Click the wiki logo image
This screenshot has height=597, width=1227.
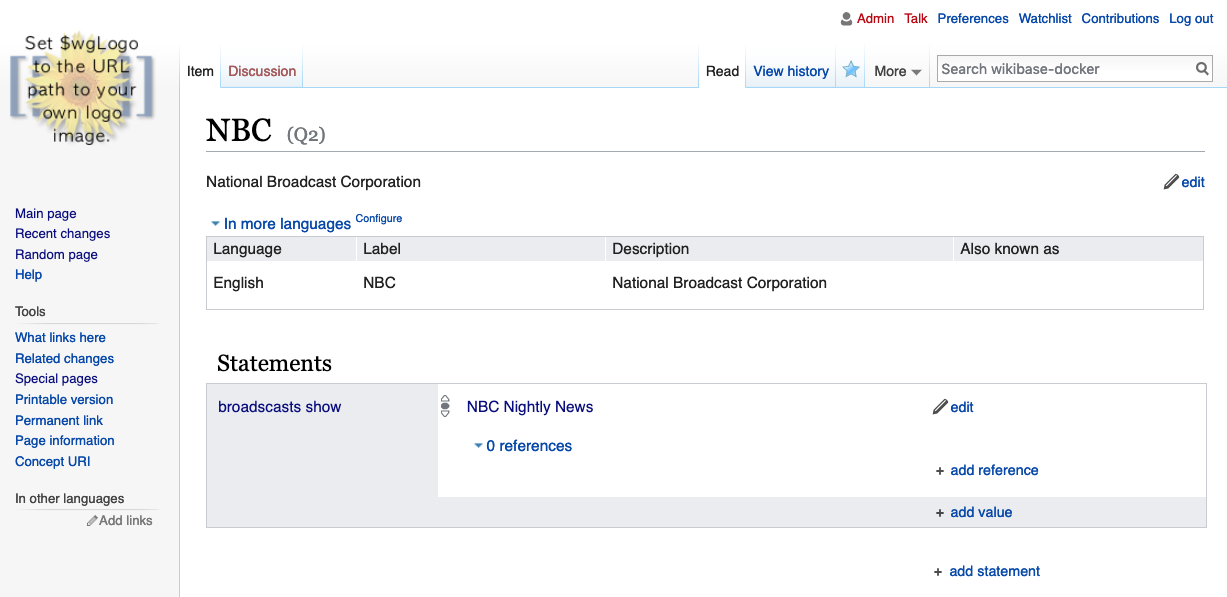pyautogui.click(x=82, y=88)
